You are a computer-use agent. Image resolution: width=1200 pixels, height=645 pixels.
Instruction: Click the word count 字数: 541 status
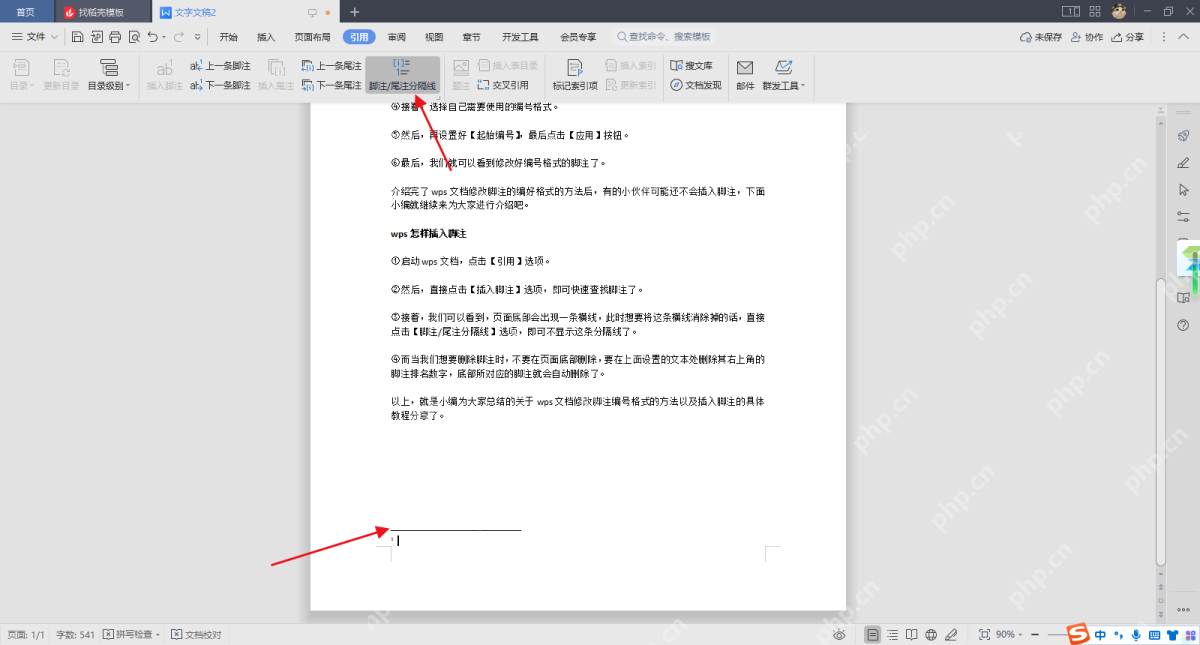click(75, 635)
